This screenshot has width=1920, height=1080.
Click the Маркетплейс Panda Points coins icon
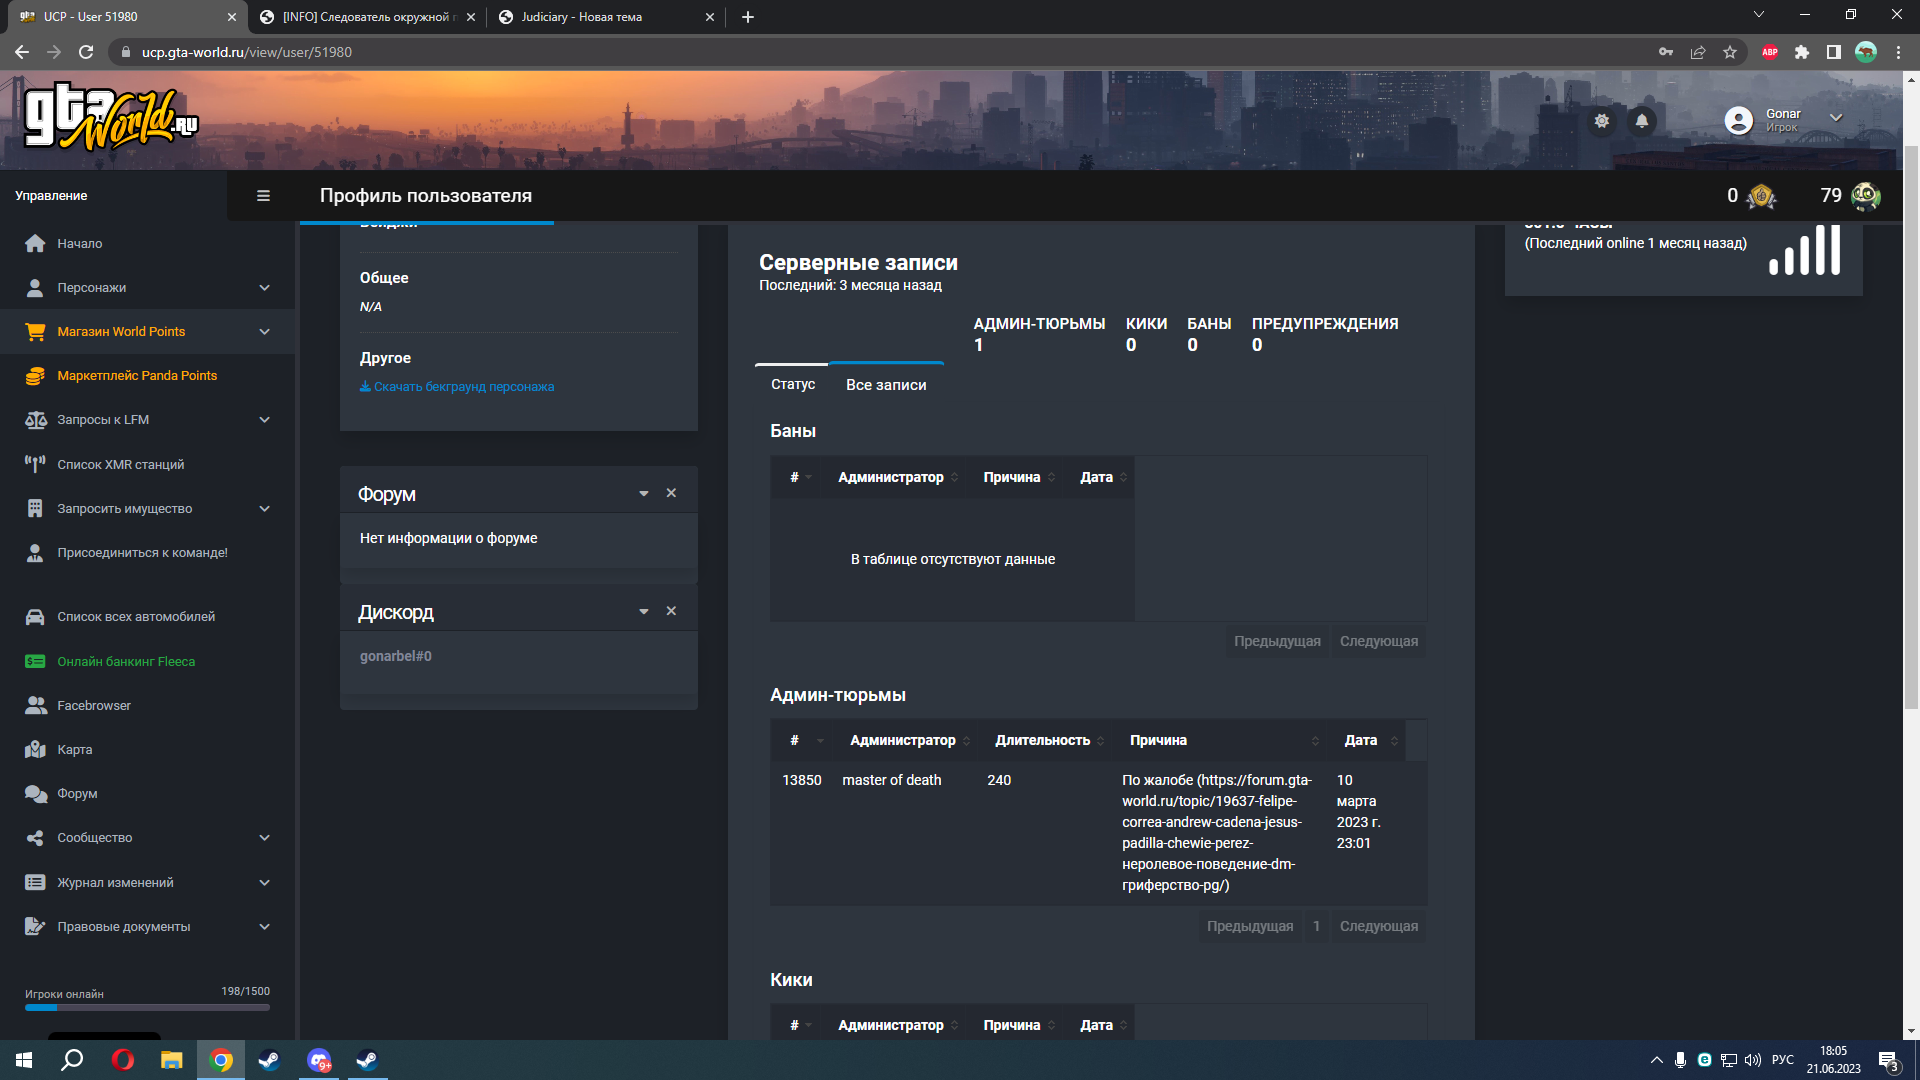pyautogui.click(x=35, y=376)
